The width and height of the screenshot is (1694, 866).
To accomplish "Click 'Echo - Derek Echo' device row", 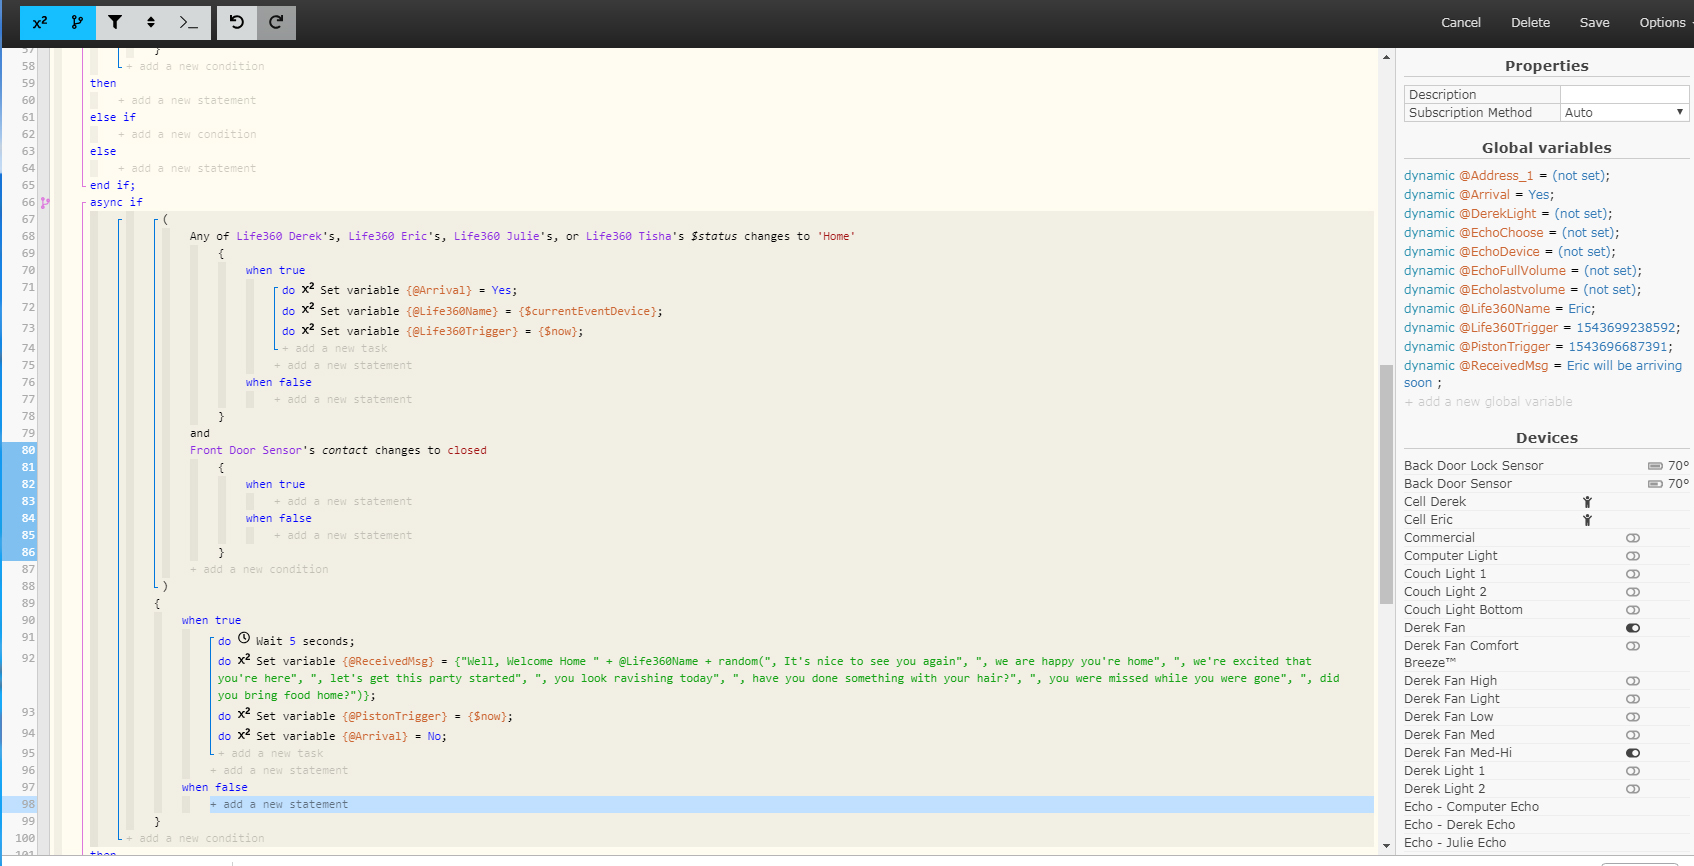I will point(1459,825).
